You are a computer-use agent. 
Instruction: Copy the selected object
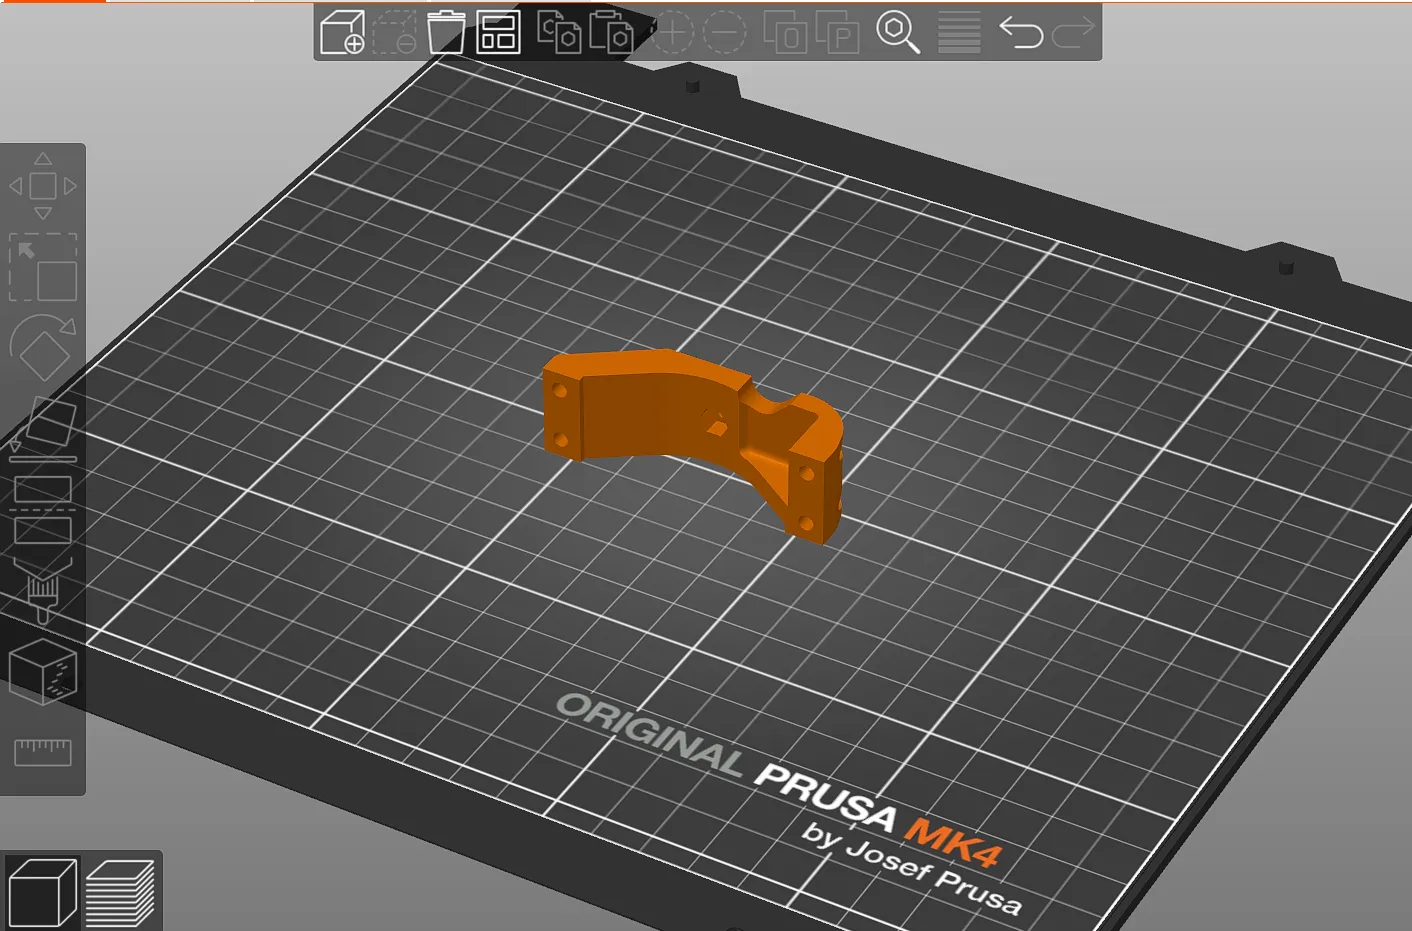click(559, 32)
